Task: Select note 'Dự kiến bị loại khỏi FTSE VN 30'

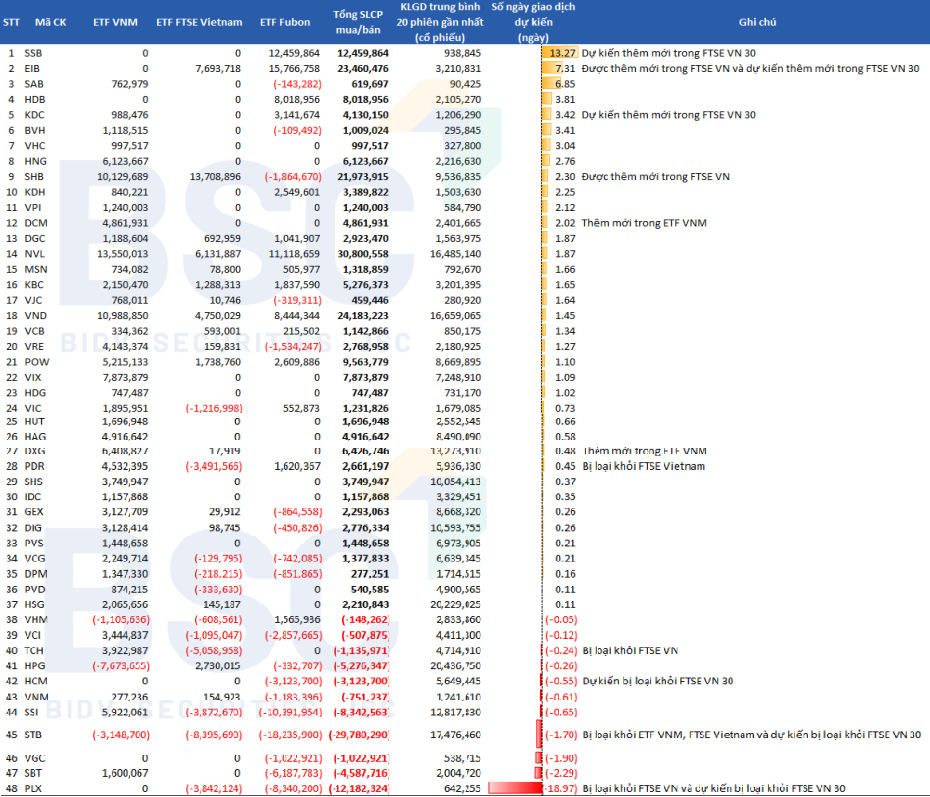Action: [658, 681]
